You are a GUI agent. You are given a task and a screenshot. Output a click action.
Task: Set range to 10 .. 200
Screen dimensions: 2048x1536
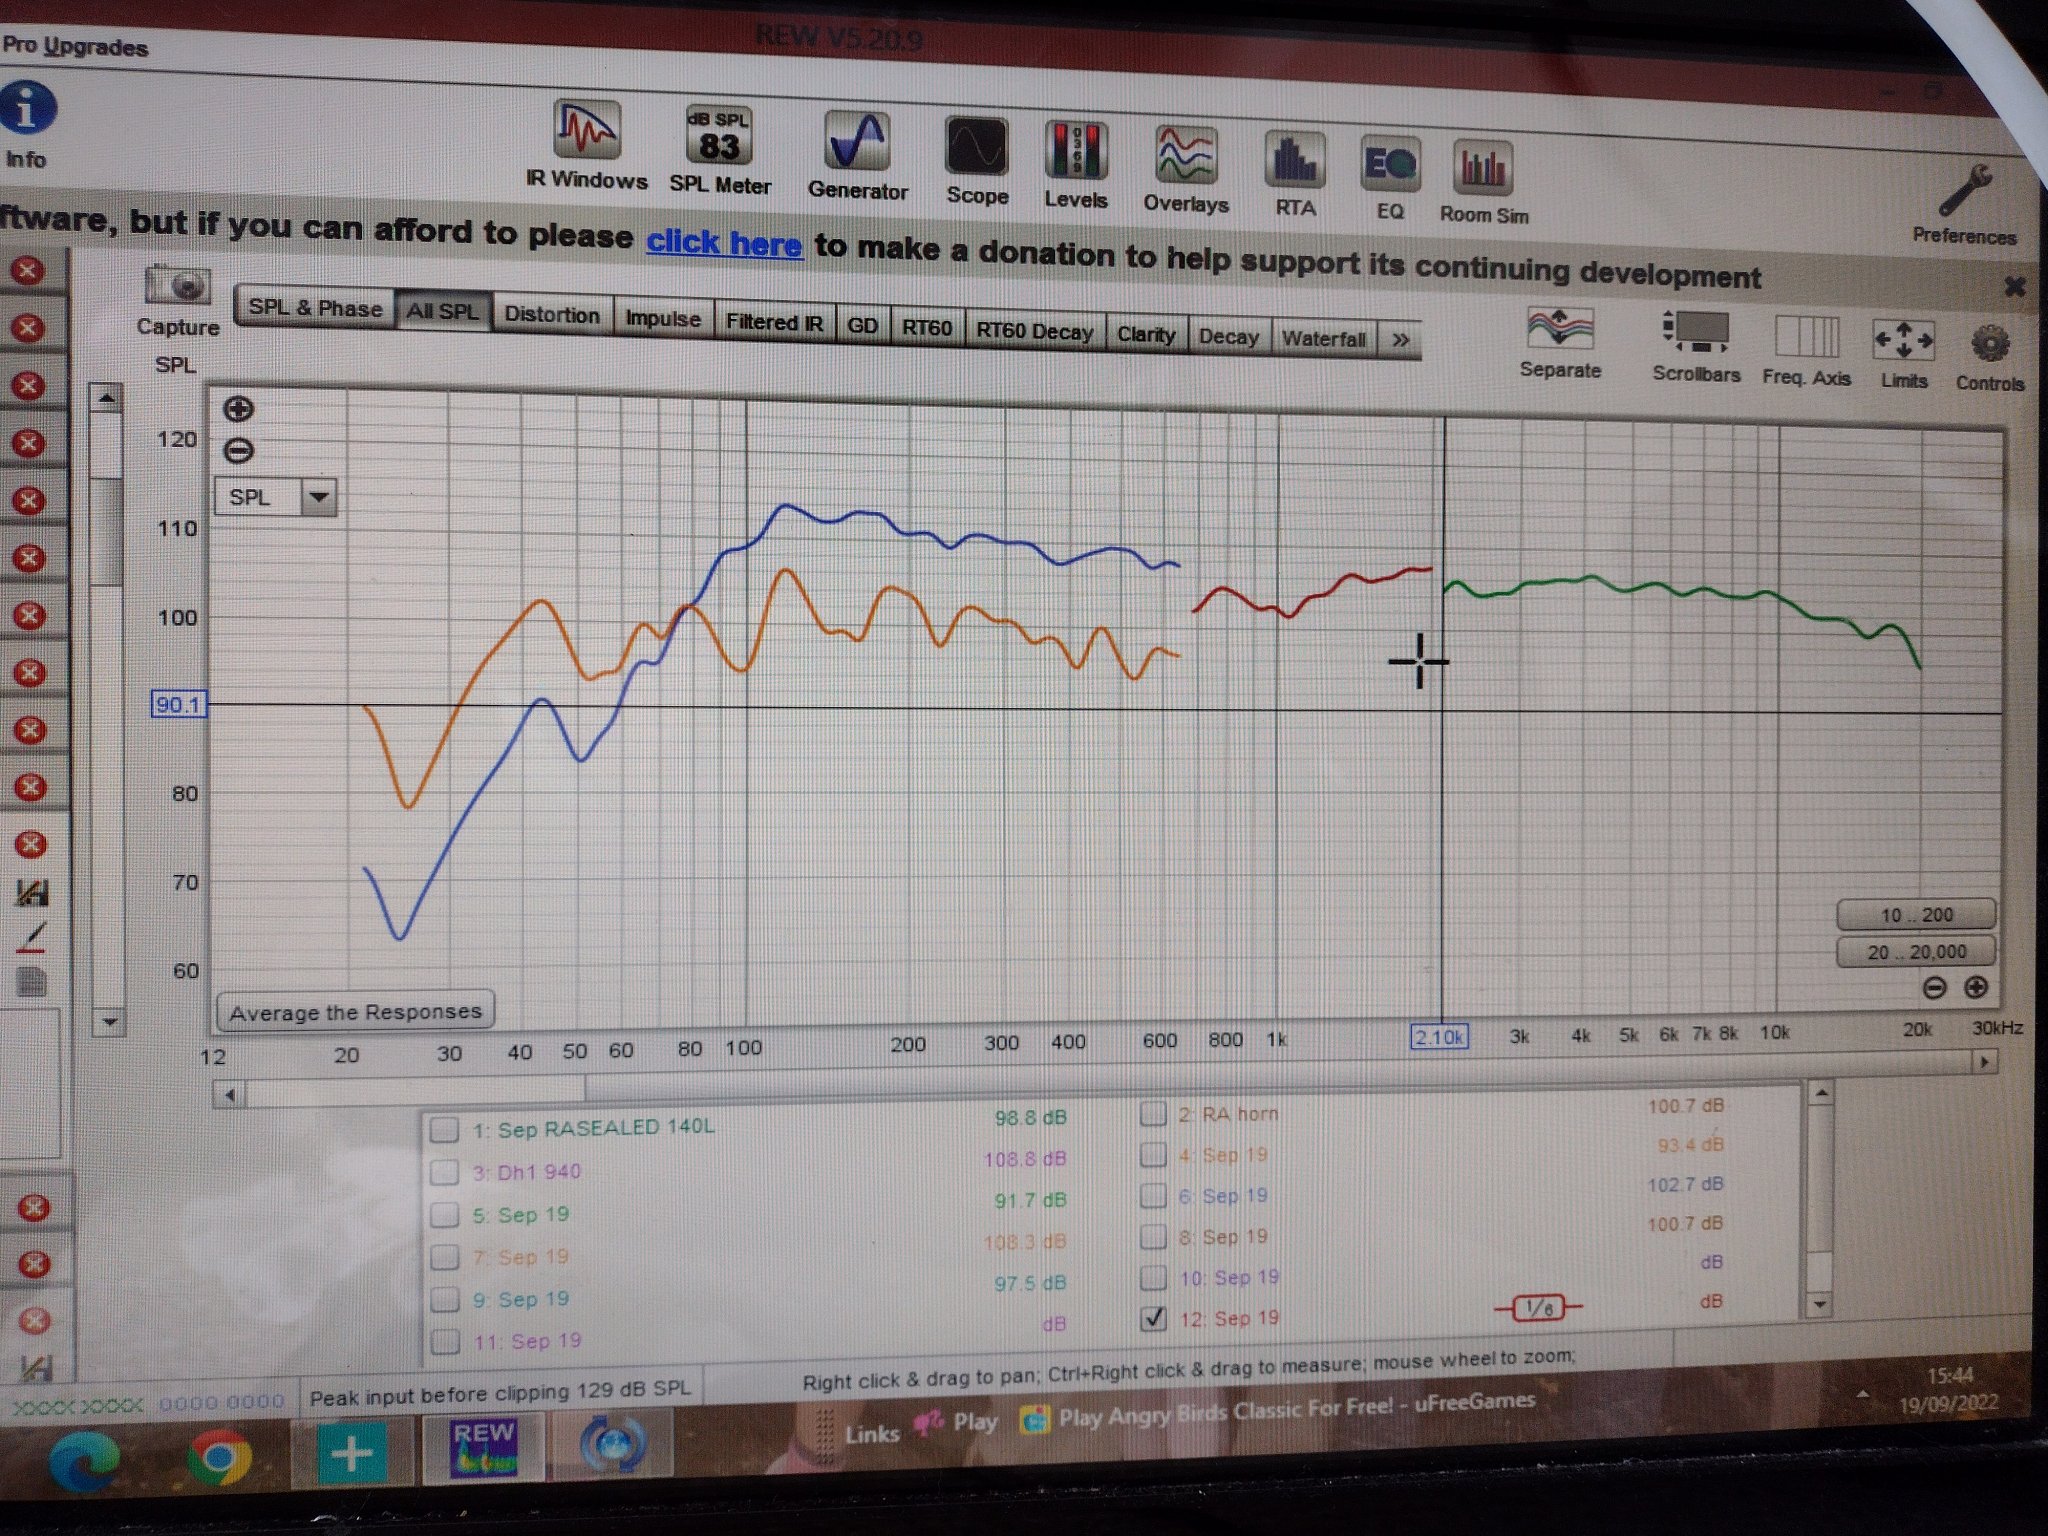pyautogui.click(x=1915, y=915)
